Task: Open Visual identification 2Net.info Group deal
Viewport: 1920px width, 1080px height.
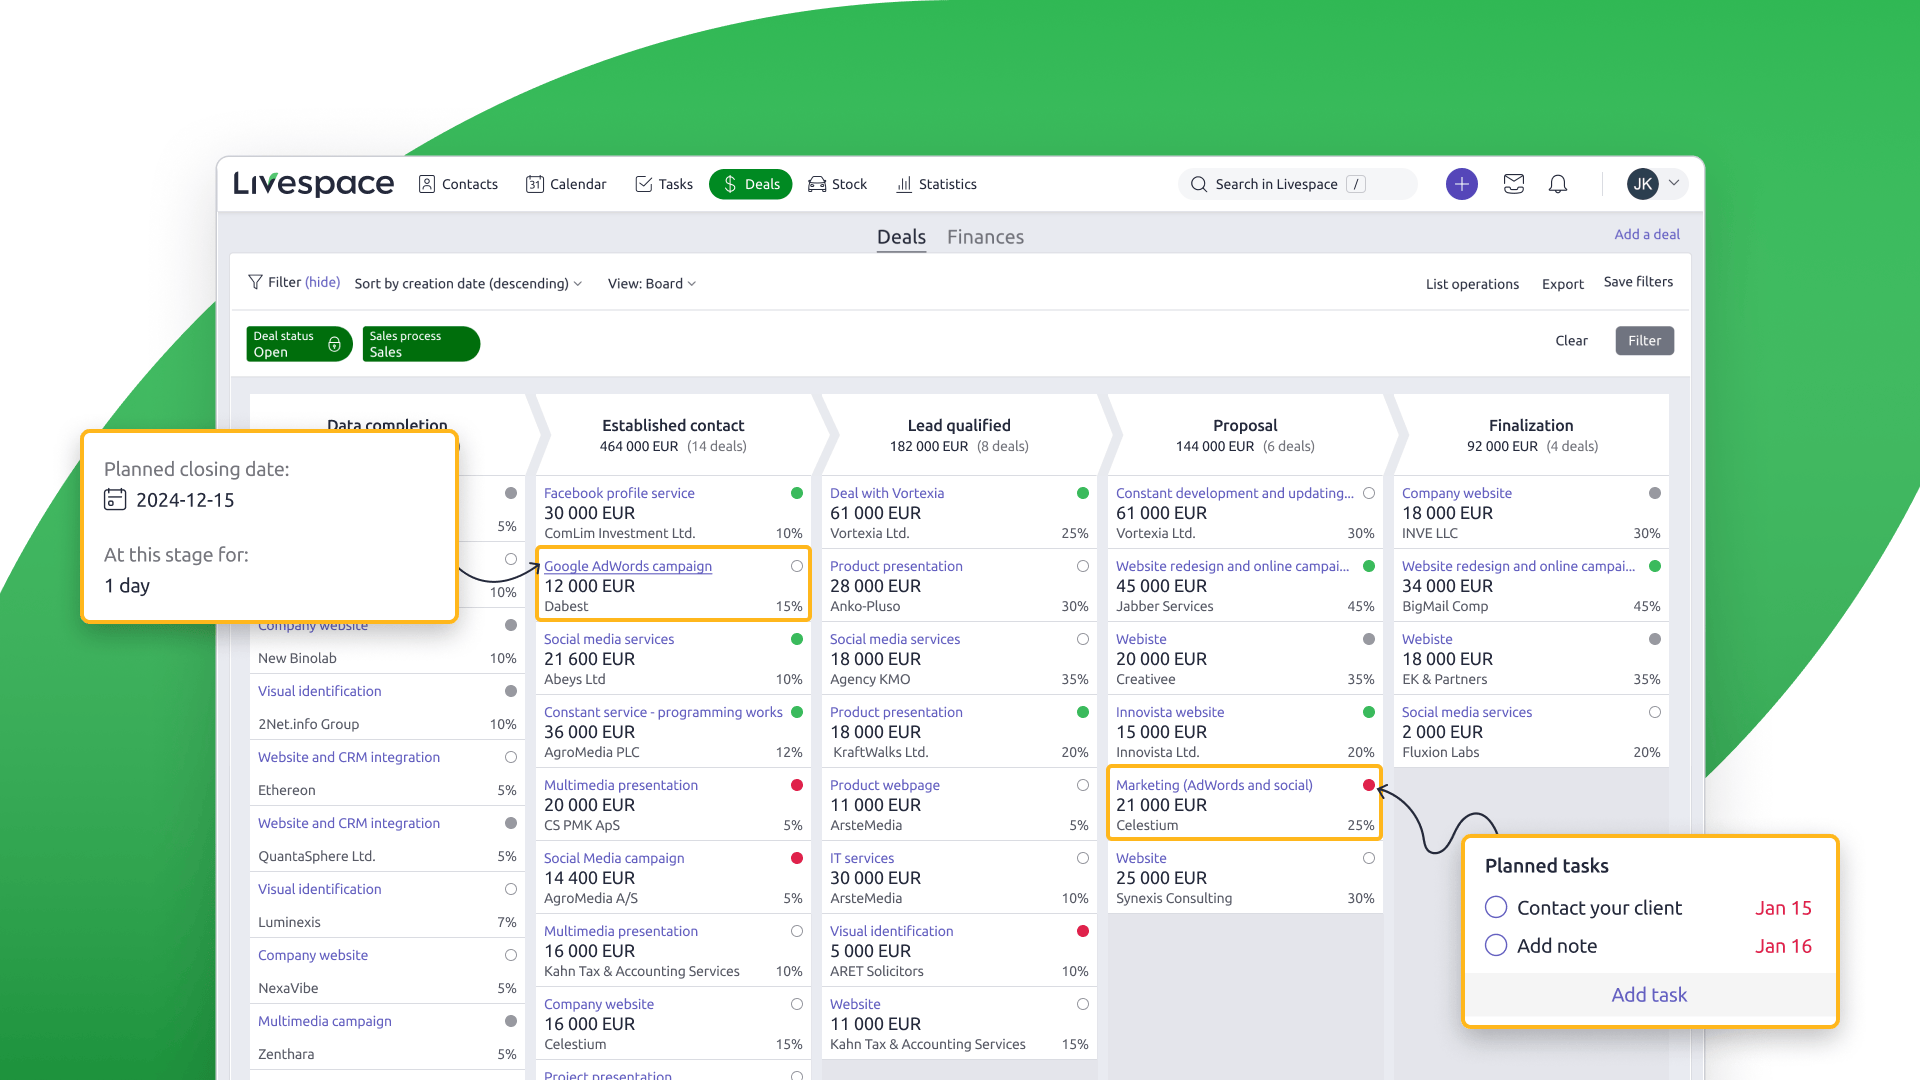Action: [320, 691]
